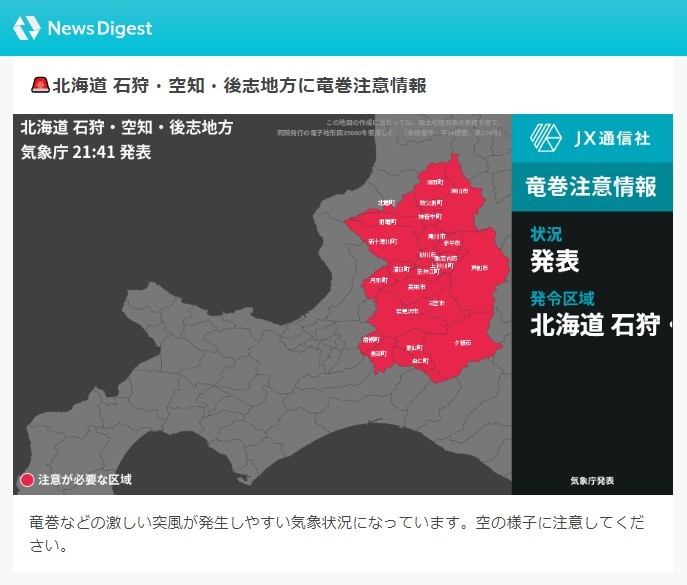
Task: Click the 南幌町 label on the map
Action: point(371,340)
